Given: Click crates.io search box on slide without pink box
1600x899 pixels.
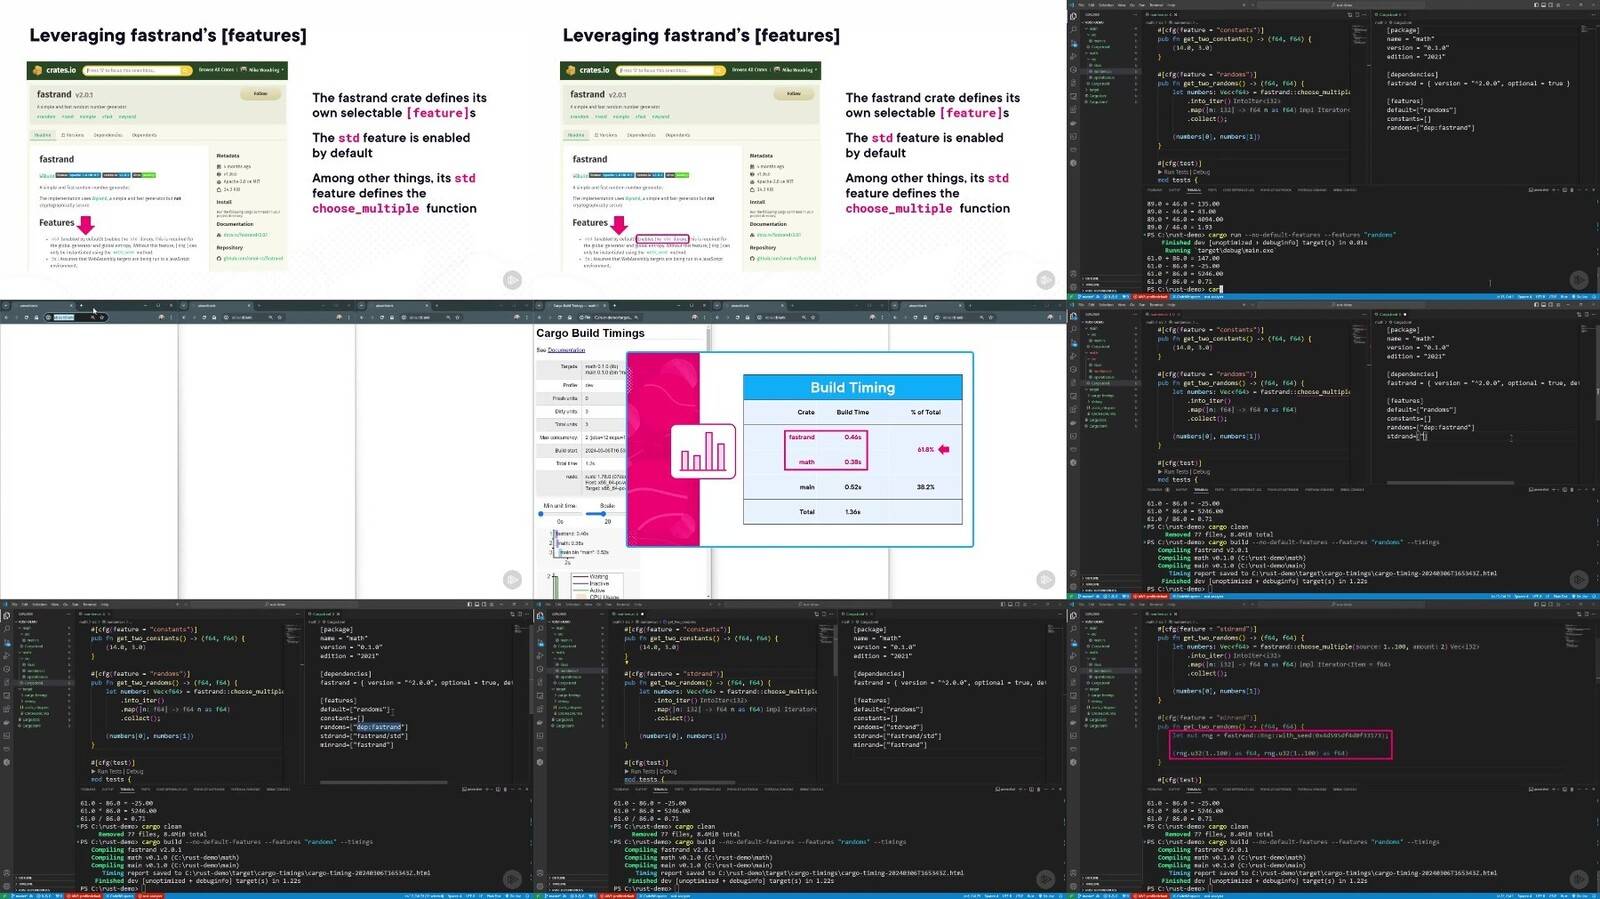Looking at the screenshot, I should pos(138,70).
